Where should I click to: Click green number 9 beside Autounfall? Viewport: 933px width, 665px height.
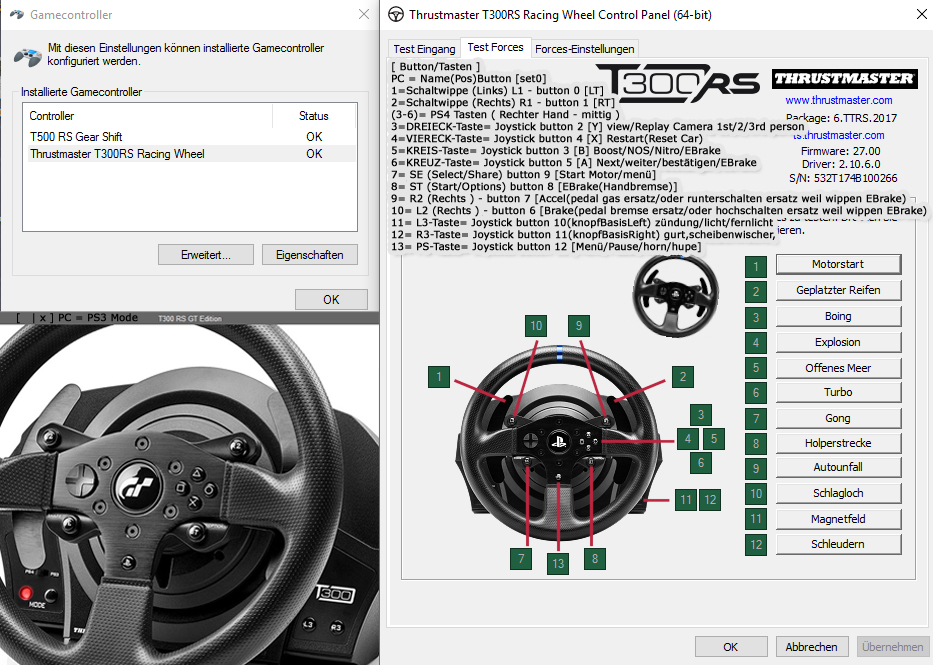(756, 469)
